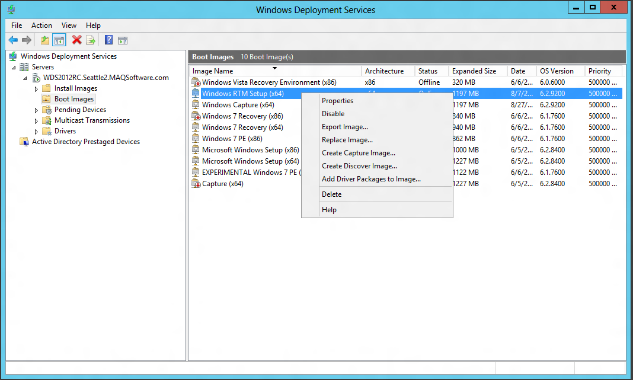Collapse the WDS2012RC server node
Viewport: 633px width, 380px height.
[25, 78]
